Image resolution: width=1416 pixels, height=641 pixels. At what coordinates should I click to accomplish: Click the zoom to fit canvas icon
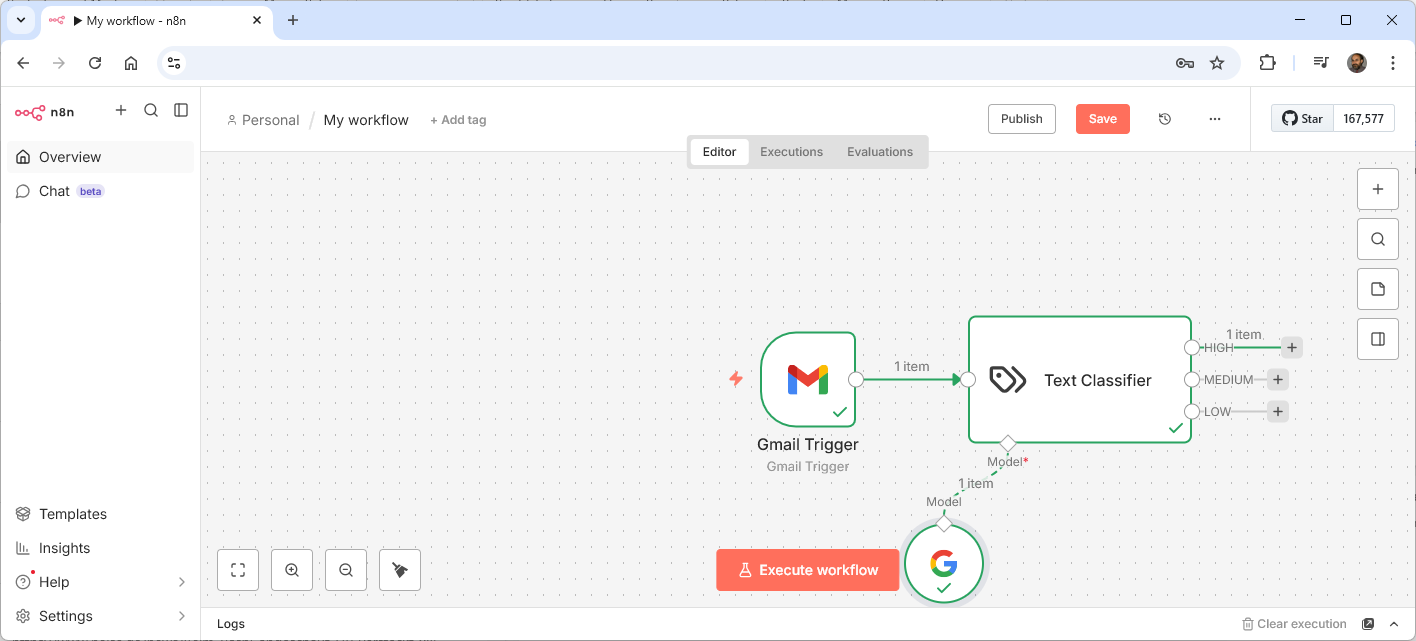tap(238, 570)
